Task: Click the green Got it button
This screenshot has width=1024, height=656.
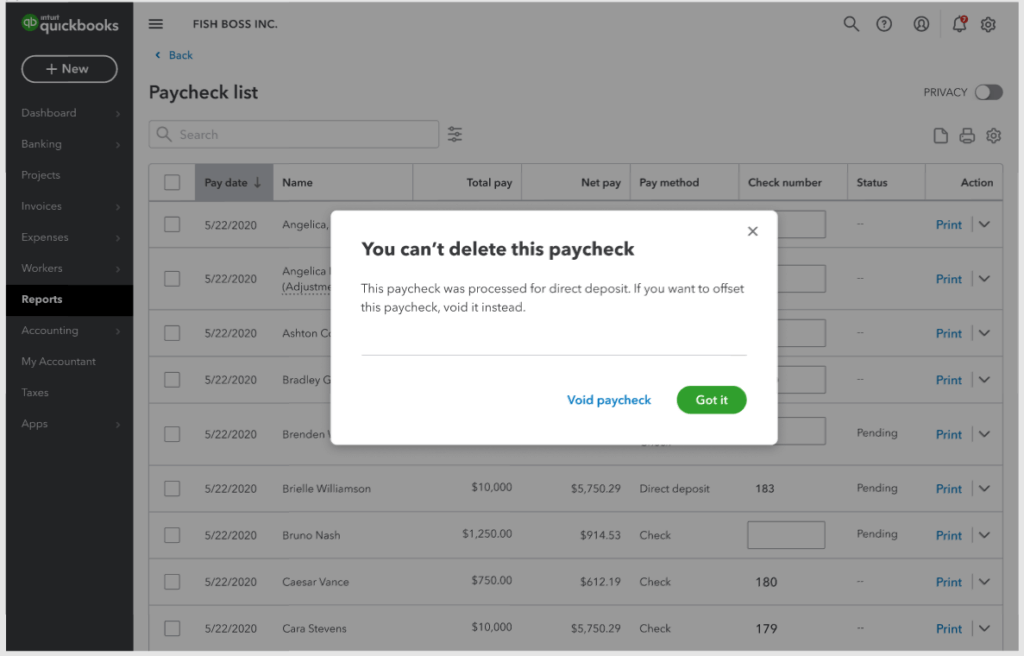Action: coord(711,400)
